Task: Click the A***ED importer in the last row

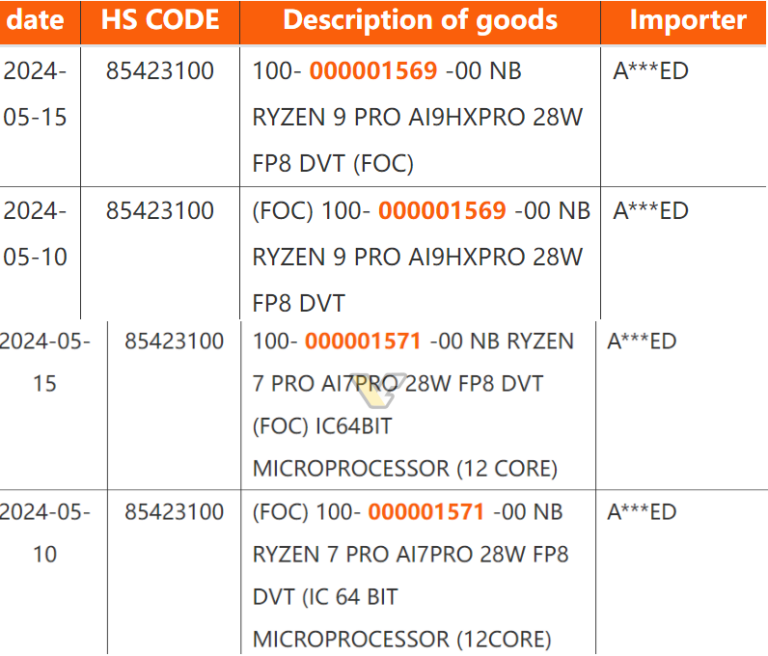Action: click(642, 512)
